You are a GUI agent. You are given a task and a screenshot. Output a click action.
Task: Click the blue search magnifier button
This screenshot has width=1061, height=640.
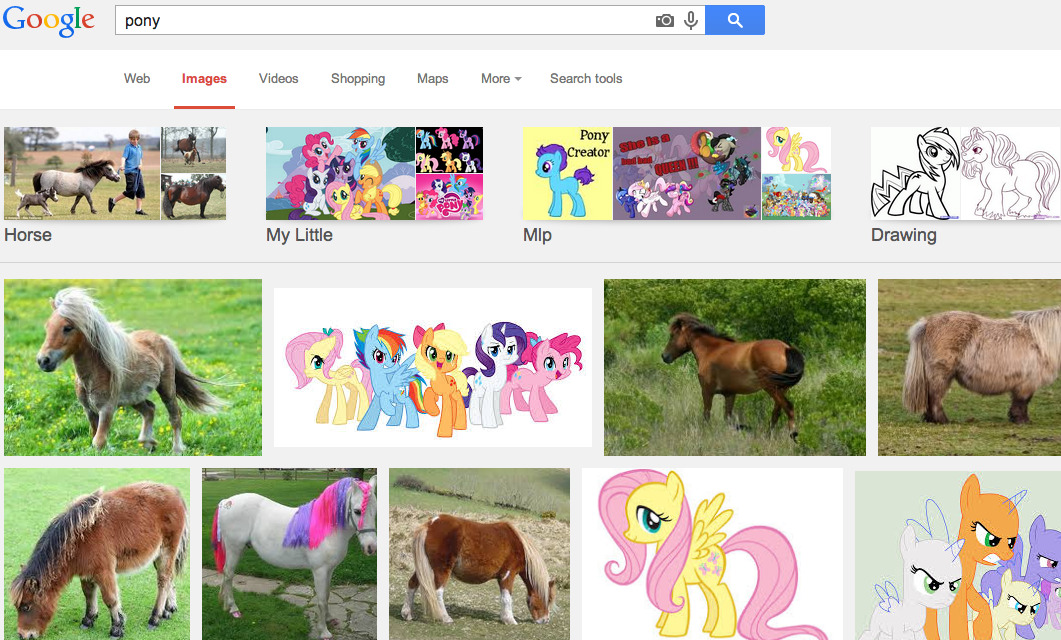tap(735, 20)
